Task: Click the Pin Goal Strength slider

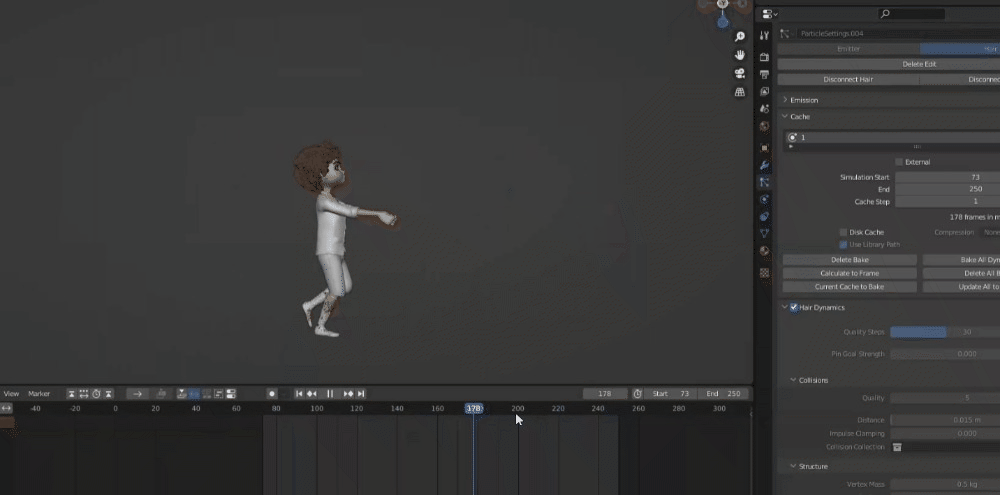Action: (x=945, y=354)
